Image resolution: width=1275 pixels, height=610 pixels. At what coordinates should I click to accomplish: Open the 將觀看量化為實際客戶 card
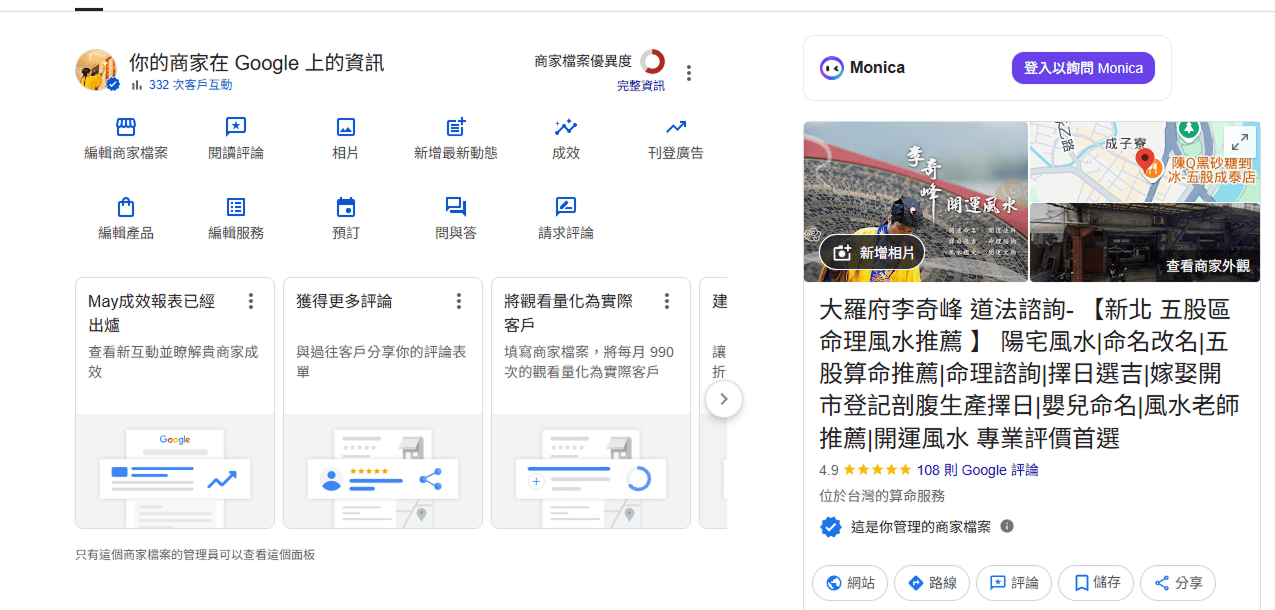(591, 403)
